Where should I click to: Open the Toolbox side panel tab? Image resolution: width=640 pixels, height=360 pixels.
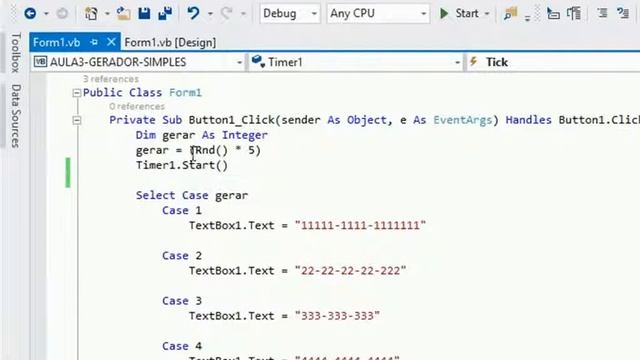(x=16, y=53)
